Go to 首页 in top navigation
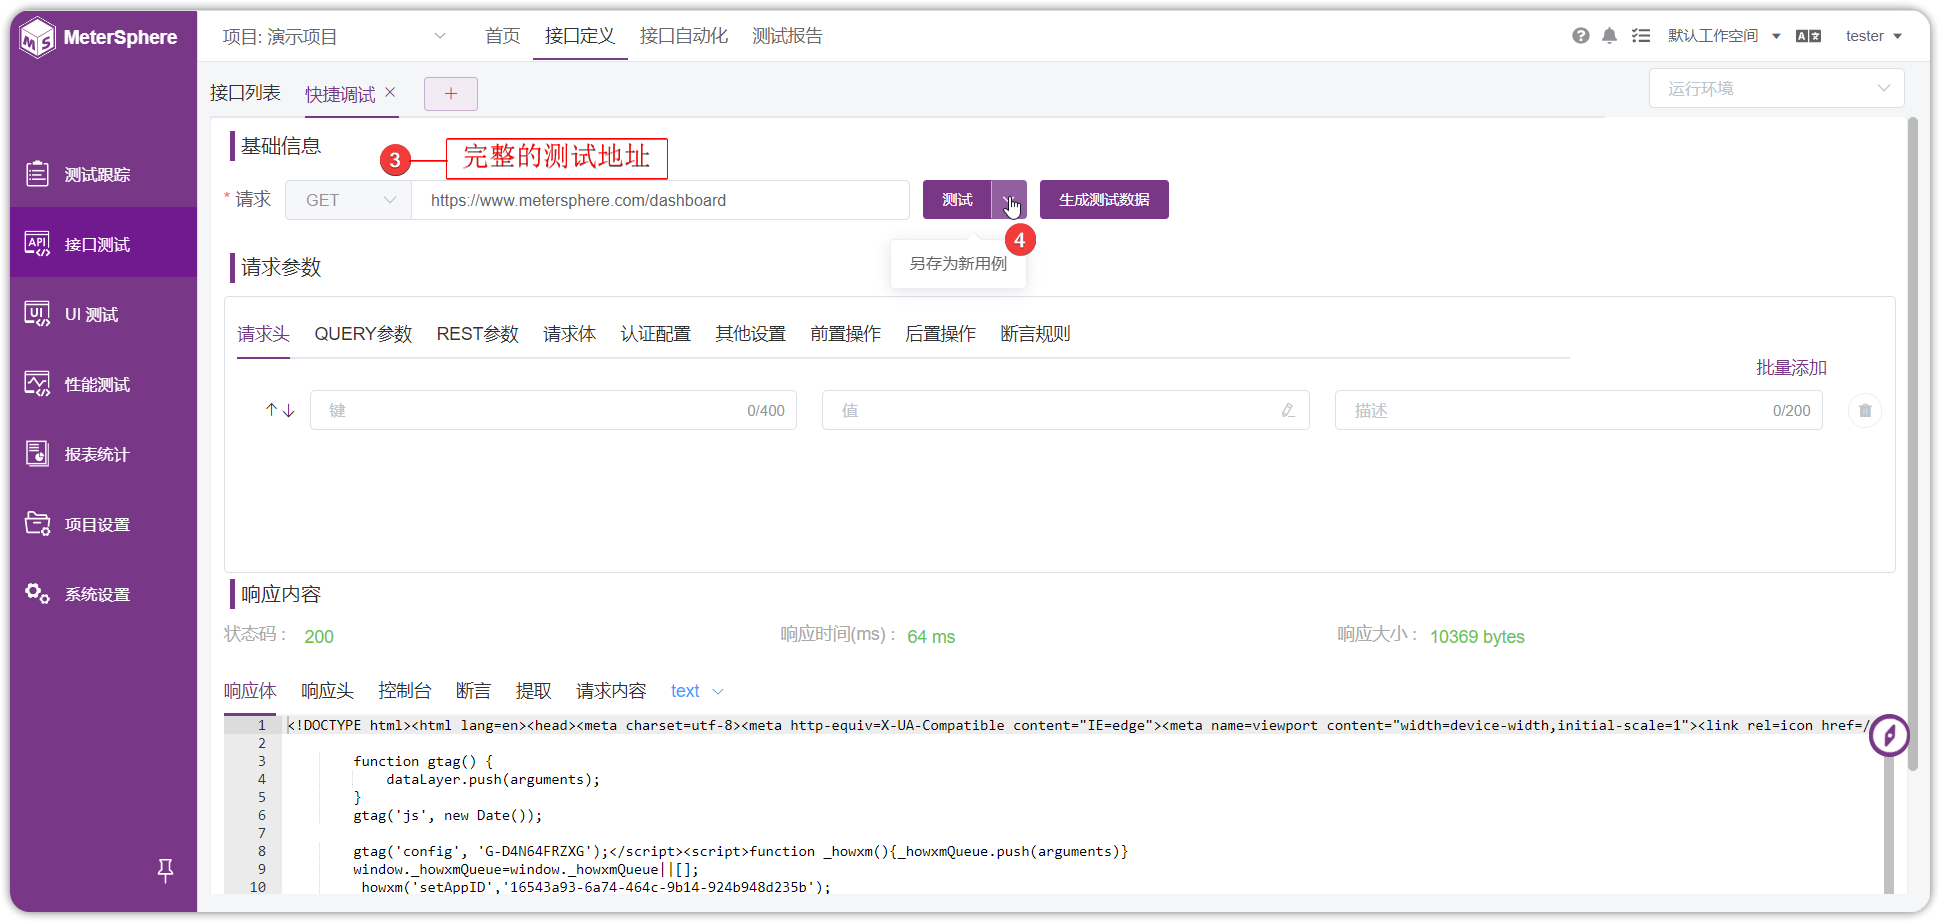Viewport: 1940px width, 922px height. (503, 36)
